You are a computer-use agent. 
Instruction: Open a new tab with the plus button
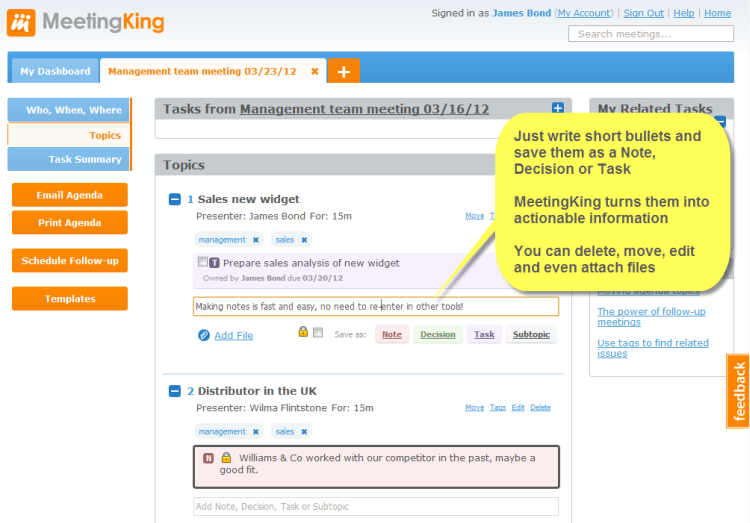(343, 71)
